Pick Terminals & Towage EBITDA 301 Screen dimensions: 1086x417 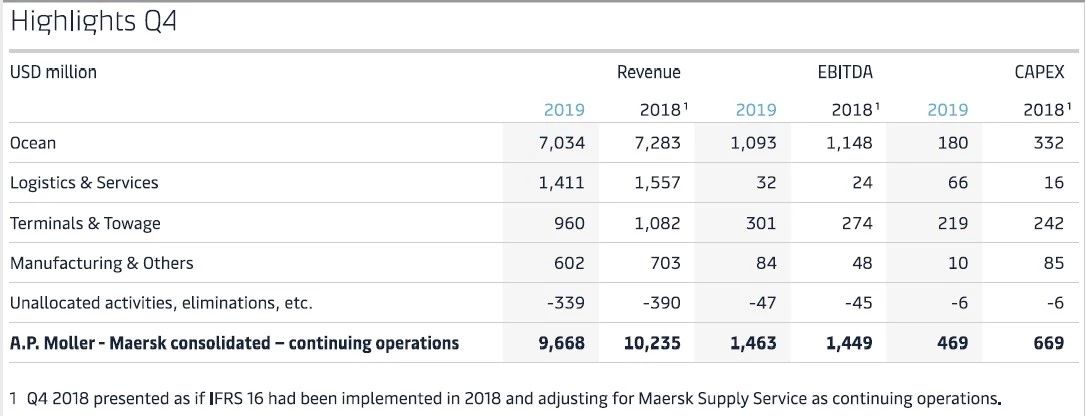coord(761,223)
